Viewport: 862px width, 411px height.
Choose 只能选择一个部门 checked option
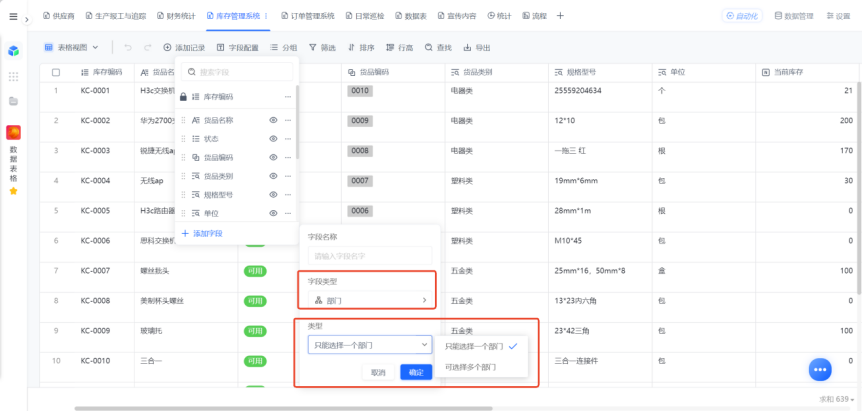pos(481,347)
